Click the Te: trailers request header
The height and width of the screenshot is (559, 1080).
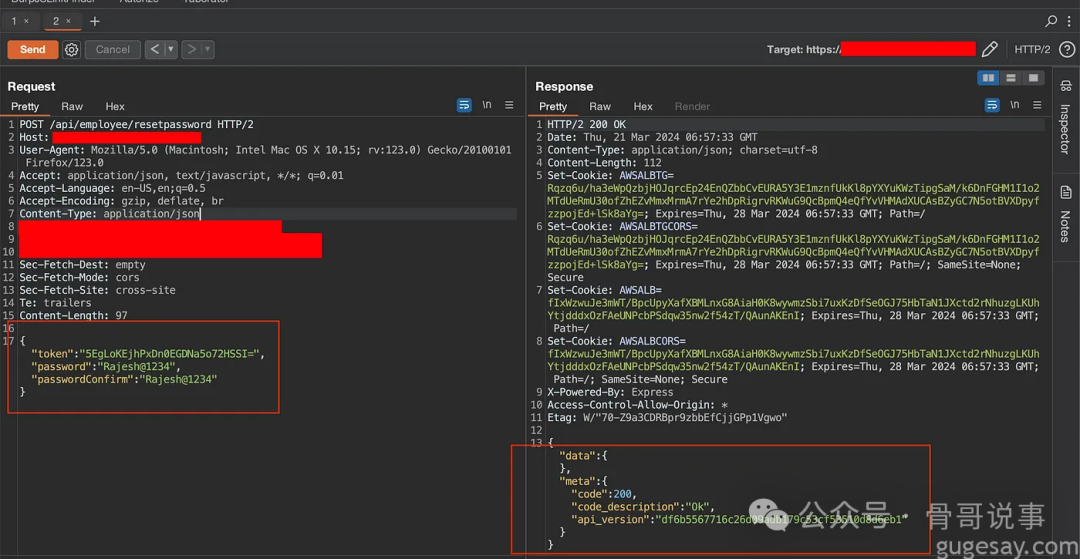point(55,303)
